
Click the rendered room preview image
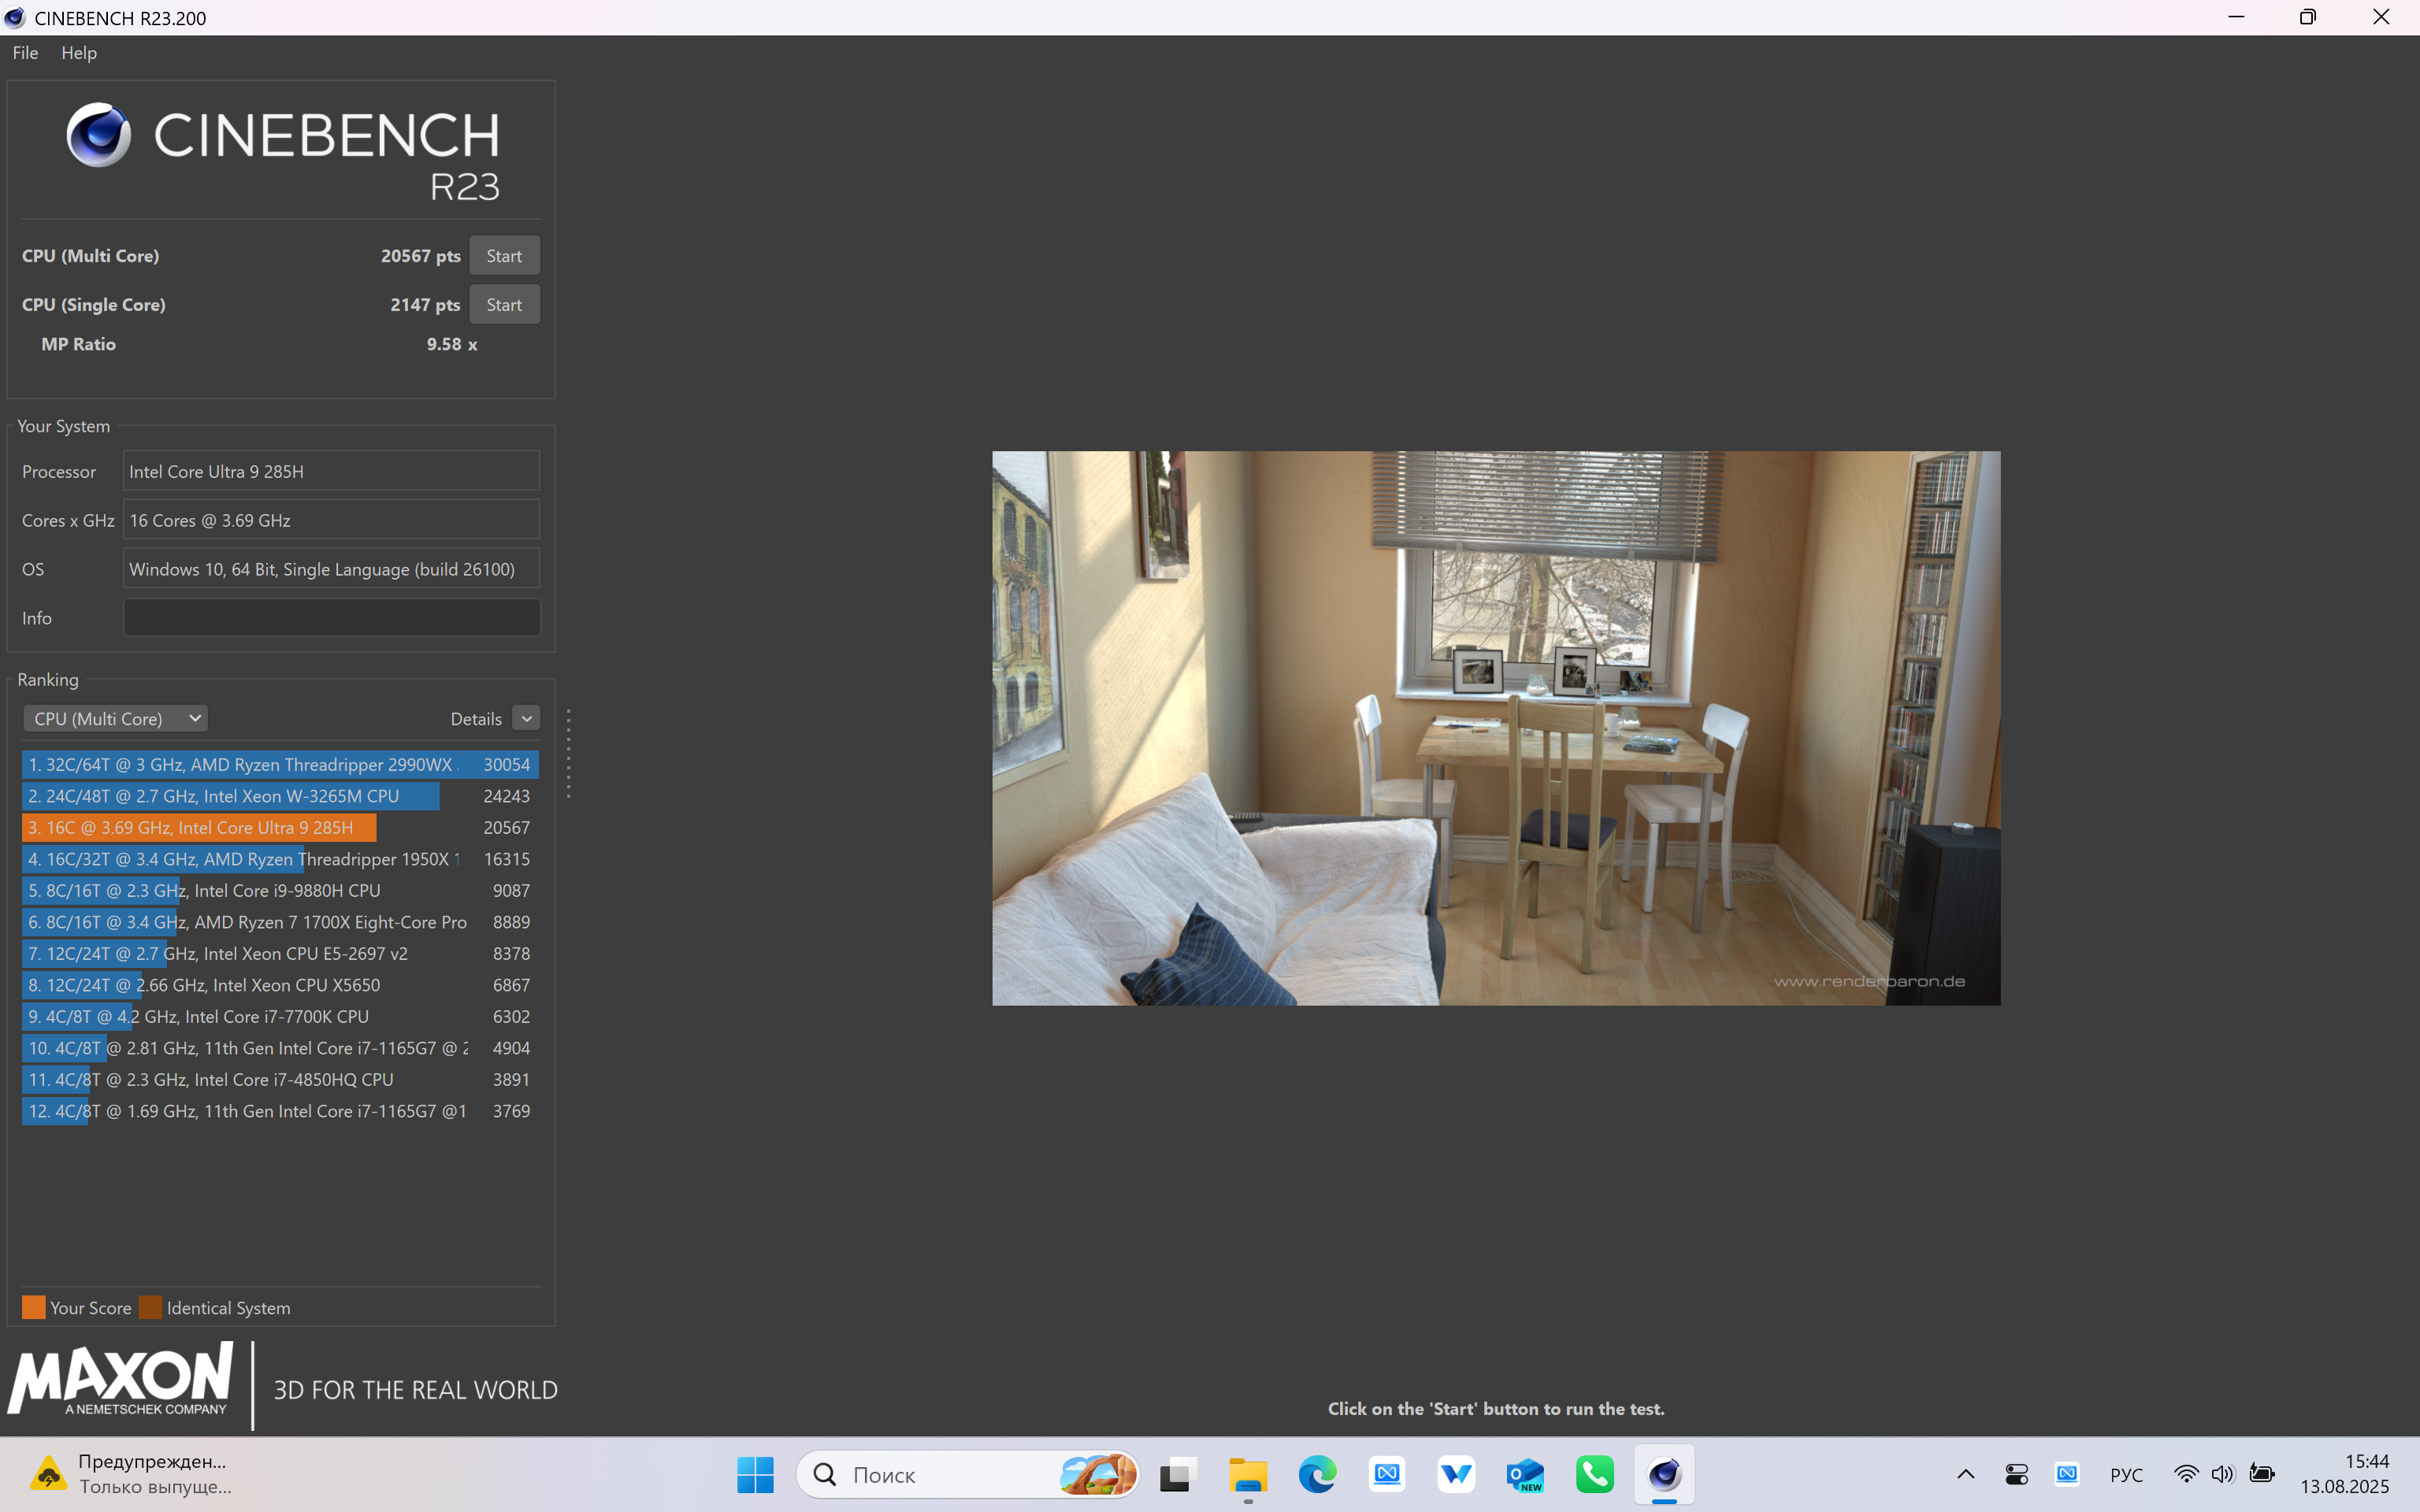[1496, 728]
